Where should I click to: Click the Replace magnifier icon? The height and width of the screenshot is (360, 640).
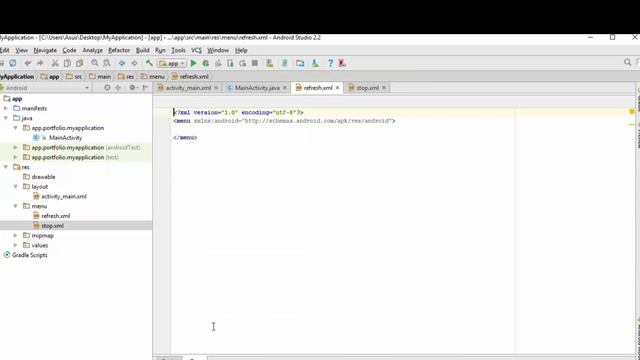pyautogui.click(x=107, y=63)
